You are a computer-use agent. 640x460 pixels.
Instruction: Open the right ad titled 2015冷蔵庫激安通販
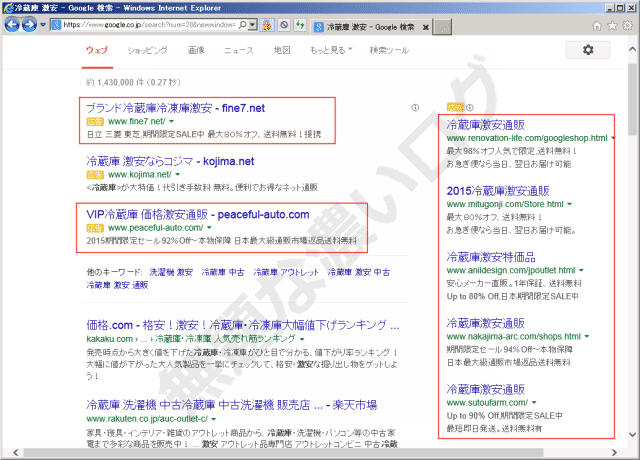pyautogui.click(x=498, y=191)
